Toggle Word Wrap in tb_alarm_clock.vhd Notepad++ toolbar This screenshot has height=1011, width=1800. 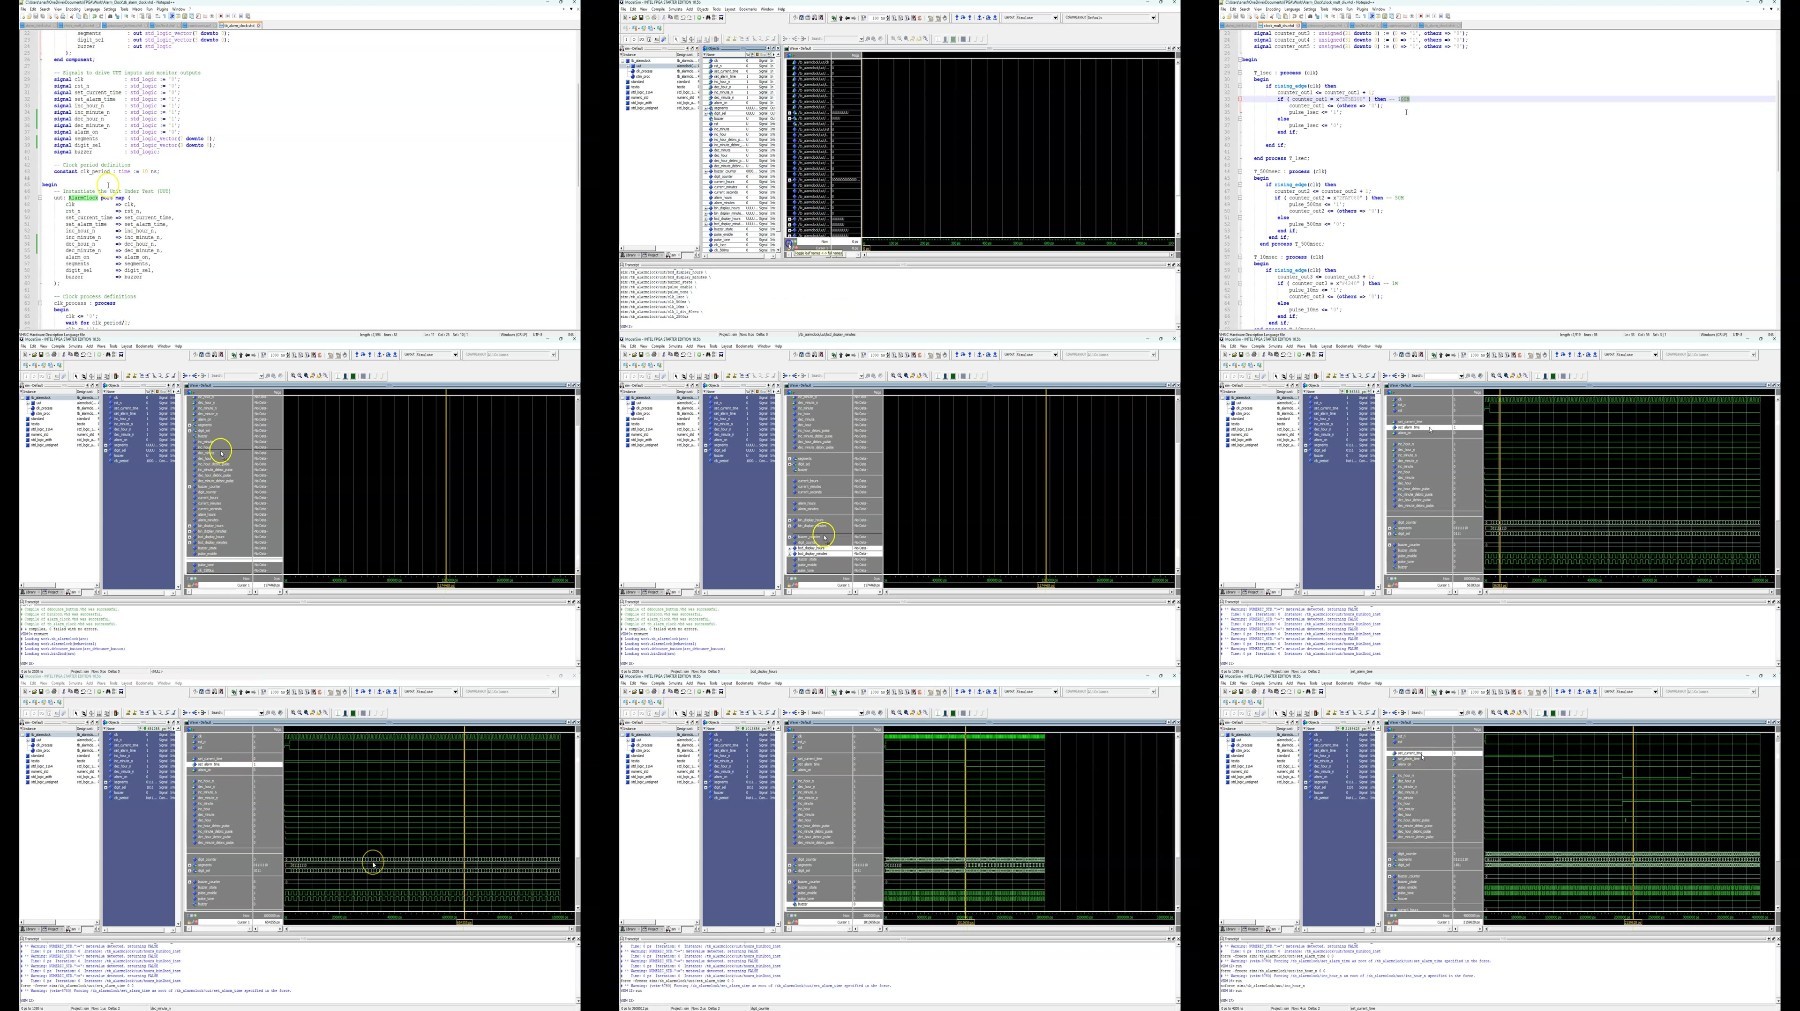(157, 16)
